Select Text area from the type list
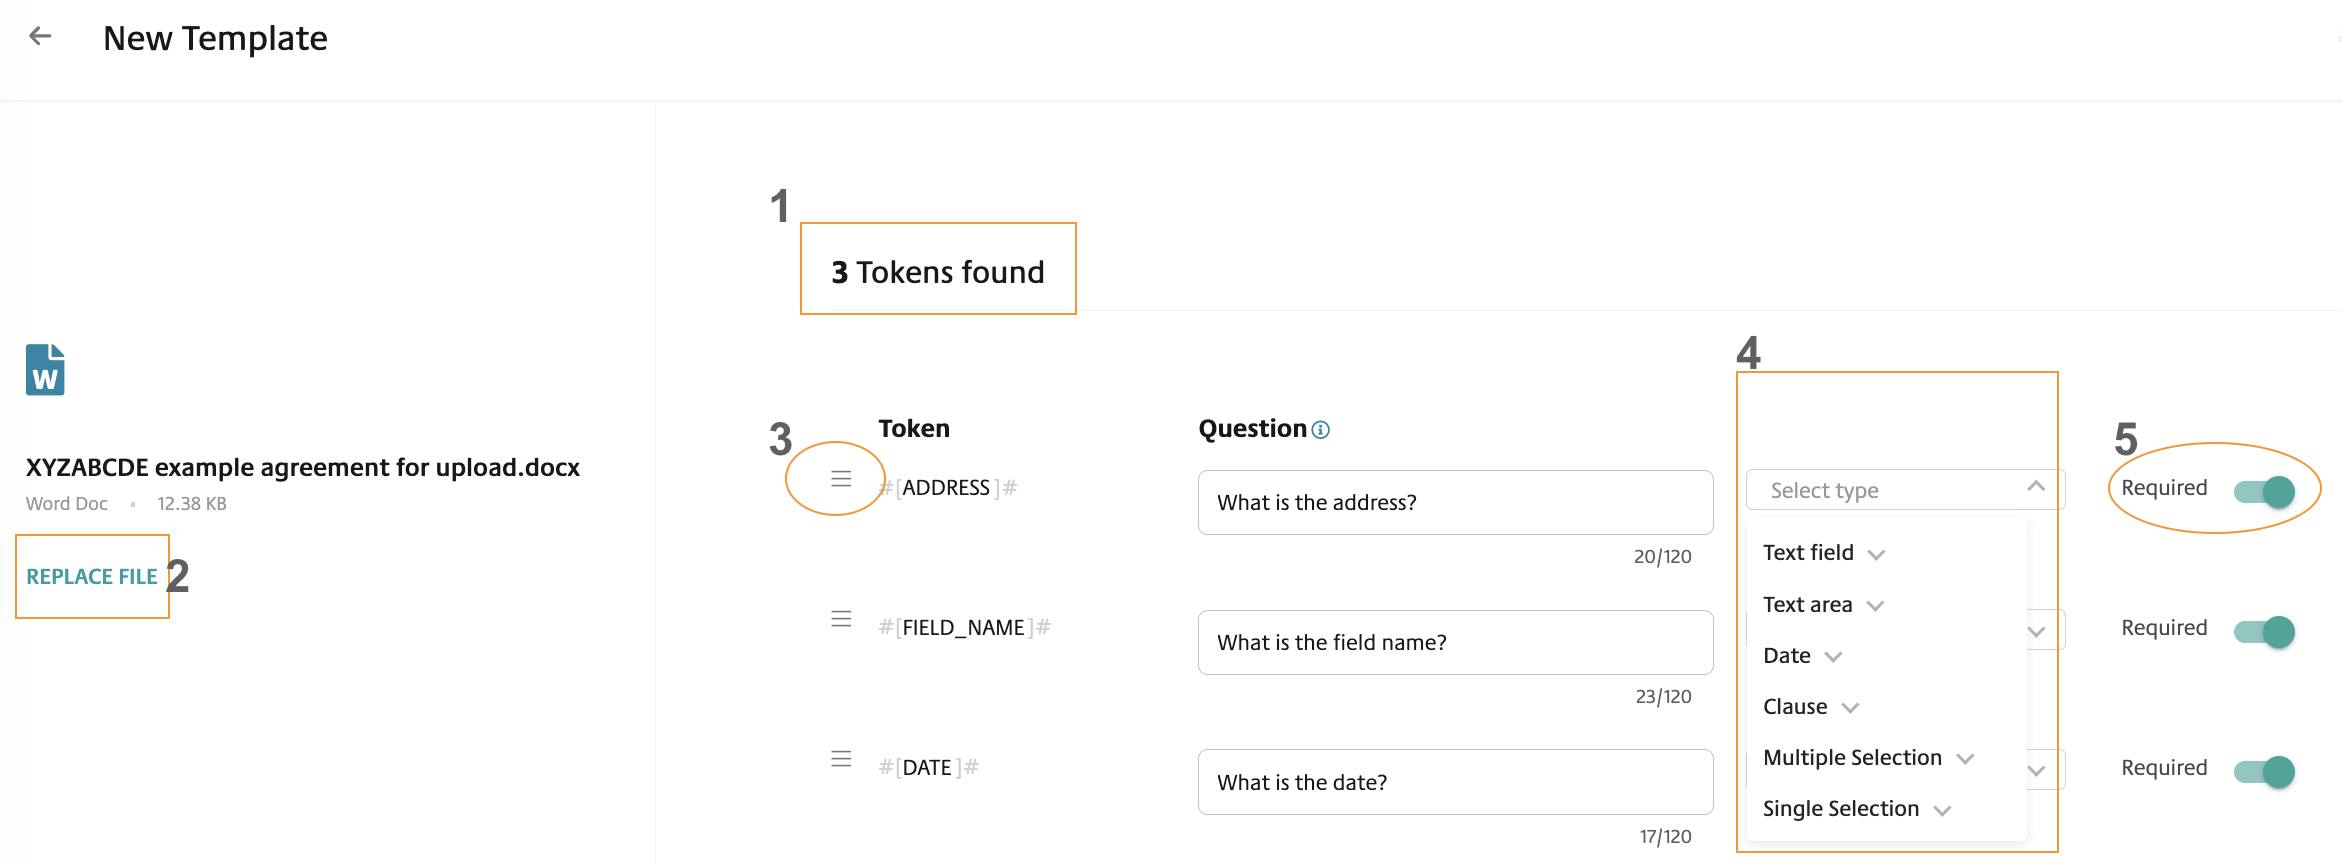The image size is (2342, 864). point(1808,605)
